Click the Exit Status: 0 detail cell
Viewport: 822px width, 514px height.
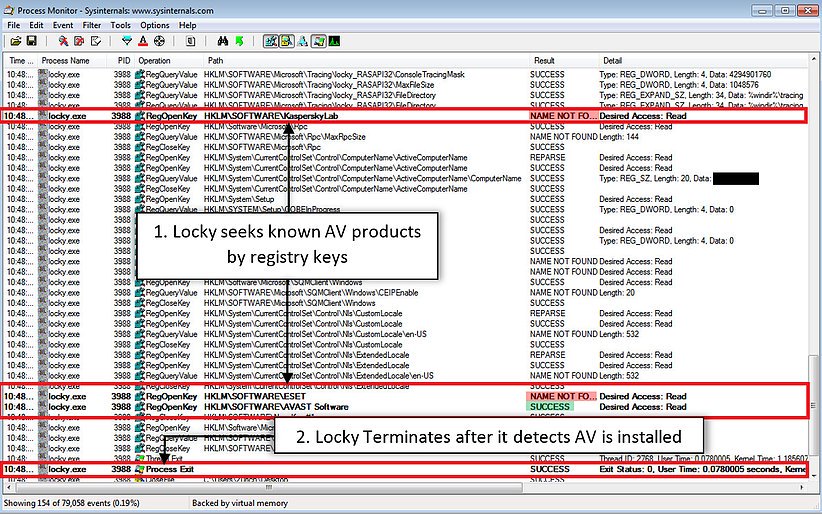pyautogui.click(x=702, y=469)
